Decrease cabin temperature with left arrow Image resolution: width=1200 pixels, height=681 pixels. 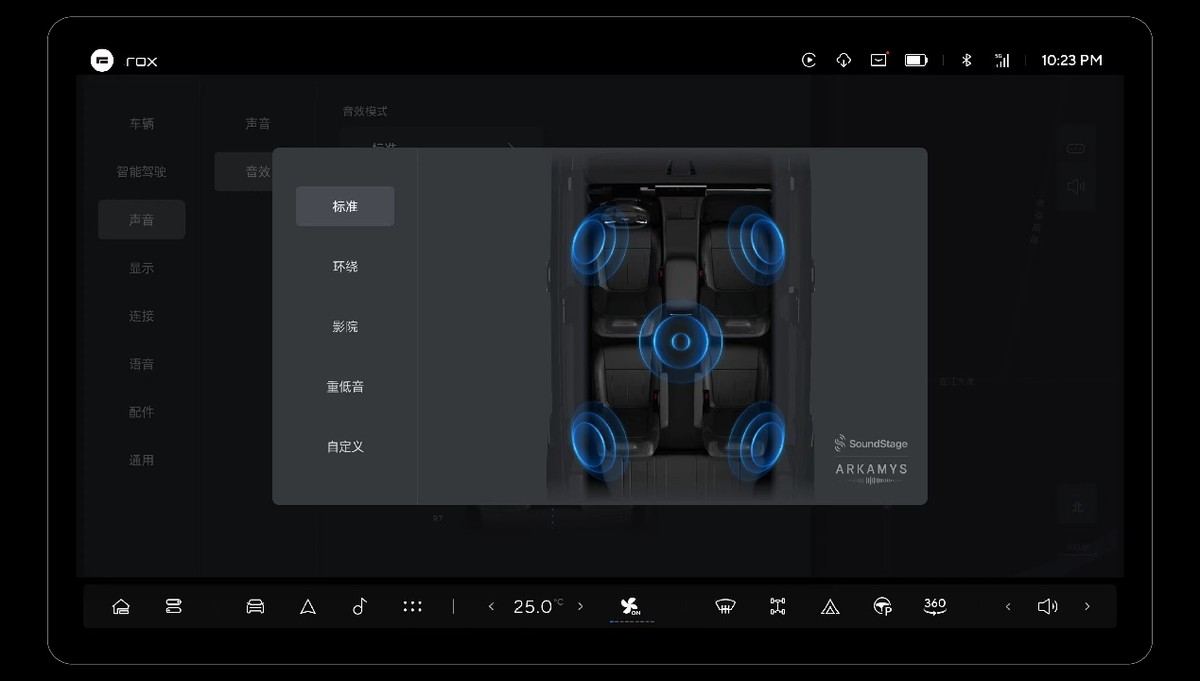pyautogui.click(x=491, y=606)
